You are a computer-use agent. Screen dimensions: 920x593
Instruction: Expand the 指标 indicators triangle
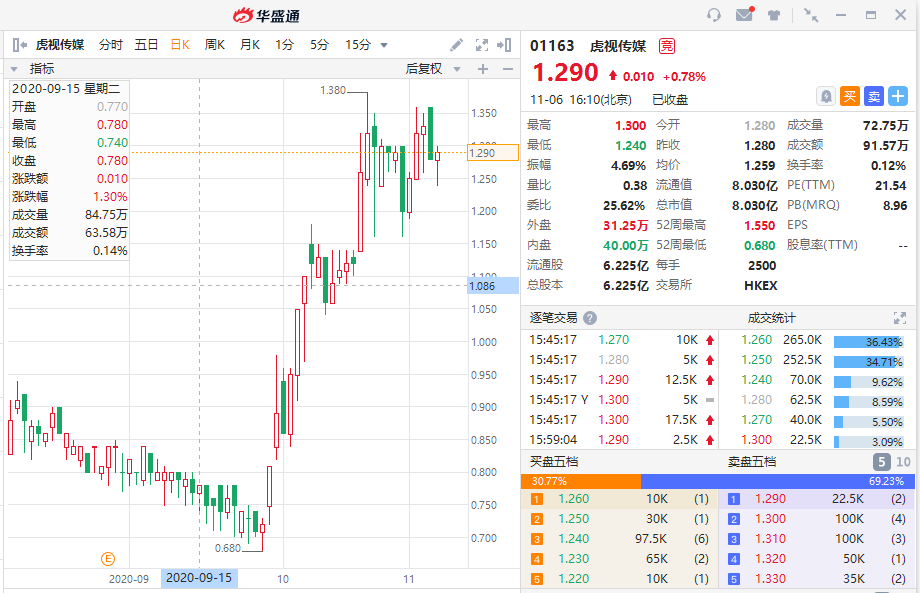click(14, 69)
